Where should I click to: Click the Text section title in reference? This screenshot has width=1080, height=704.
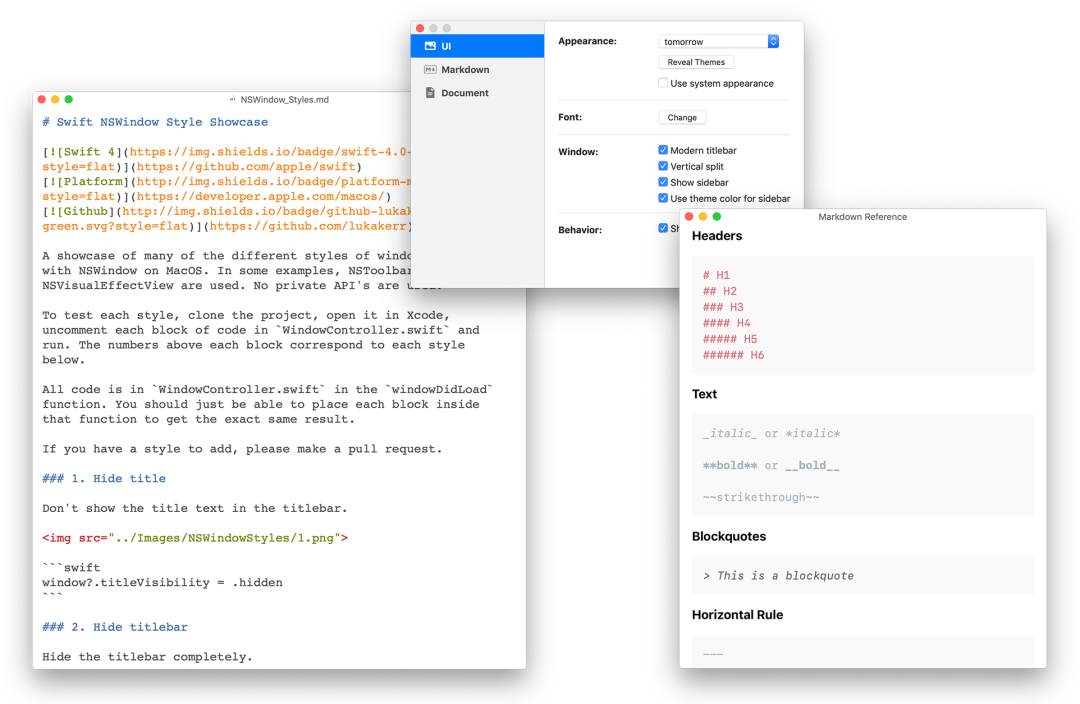click(x=705, y=394)
